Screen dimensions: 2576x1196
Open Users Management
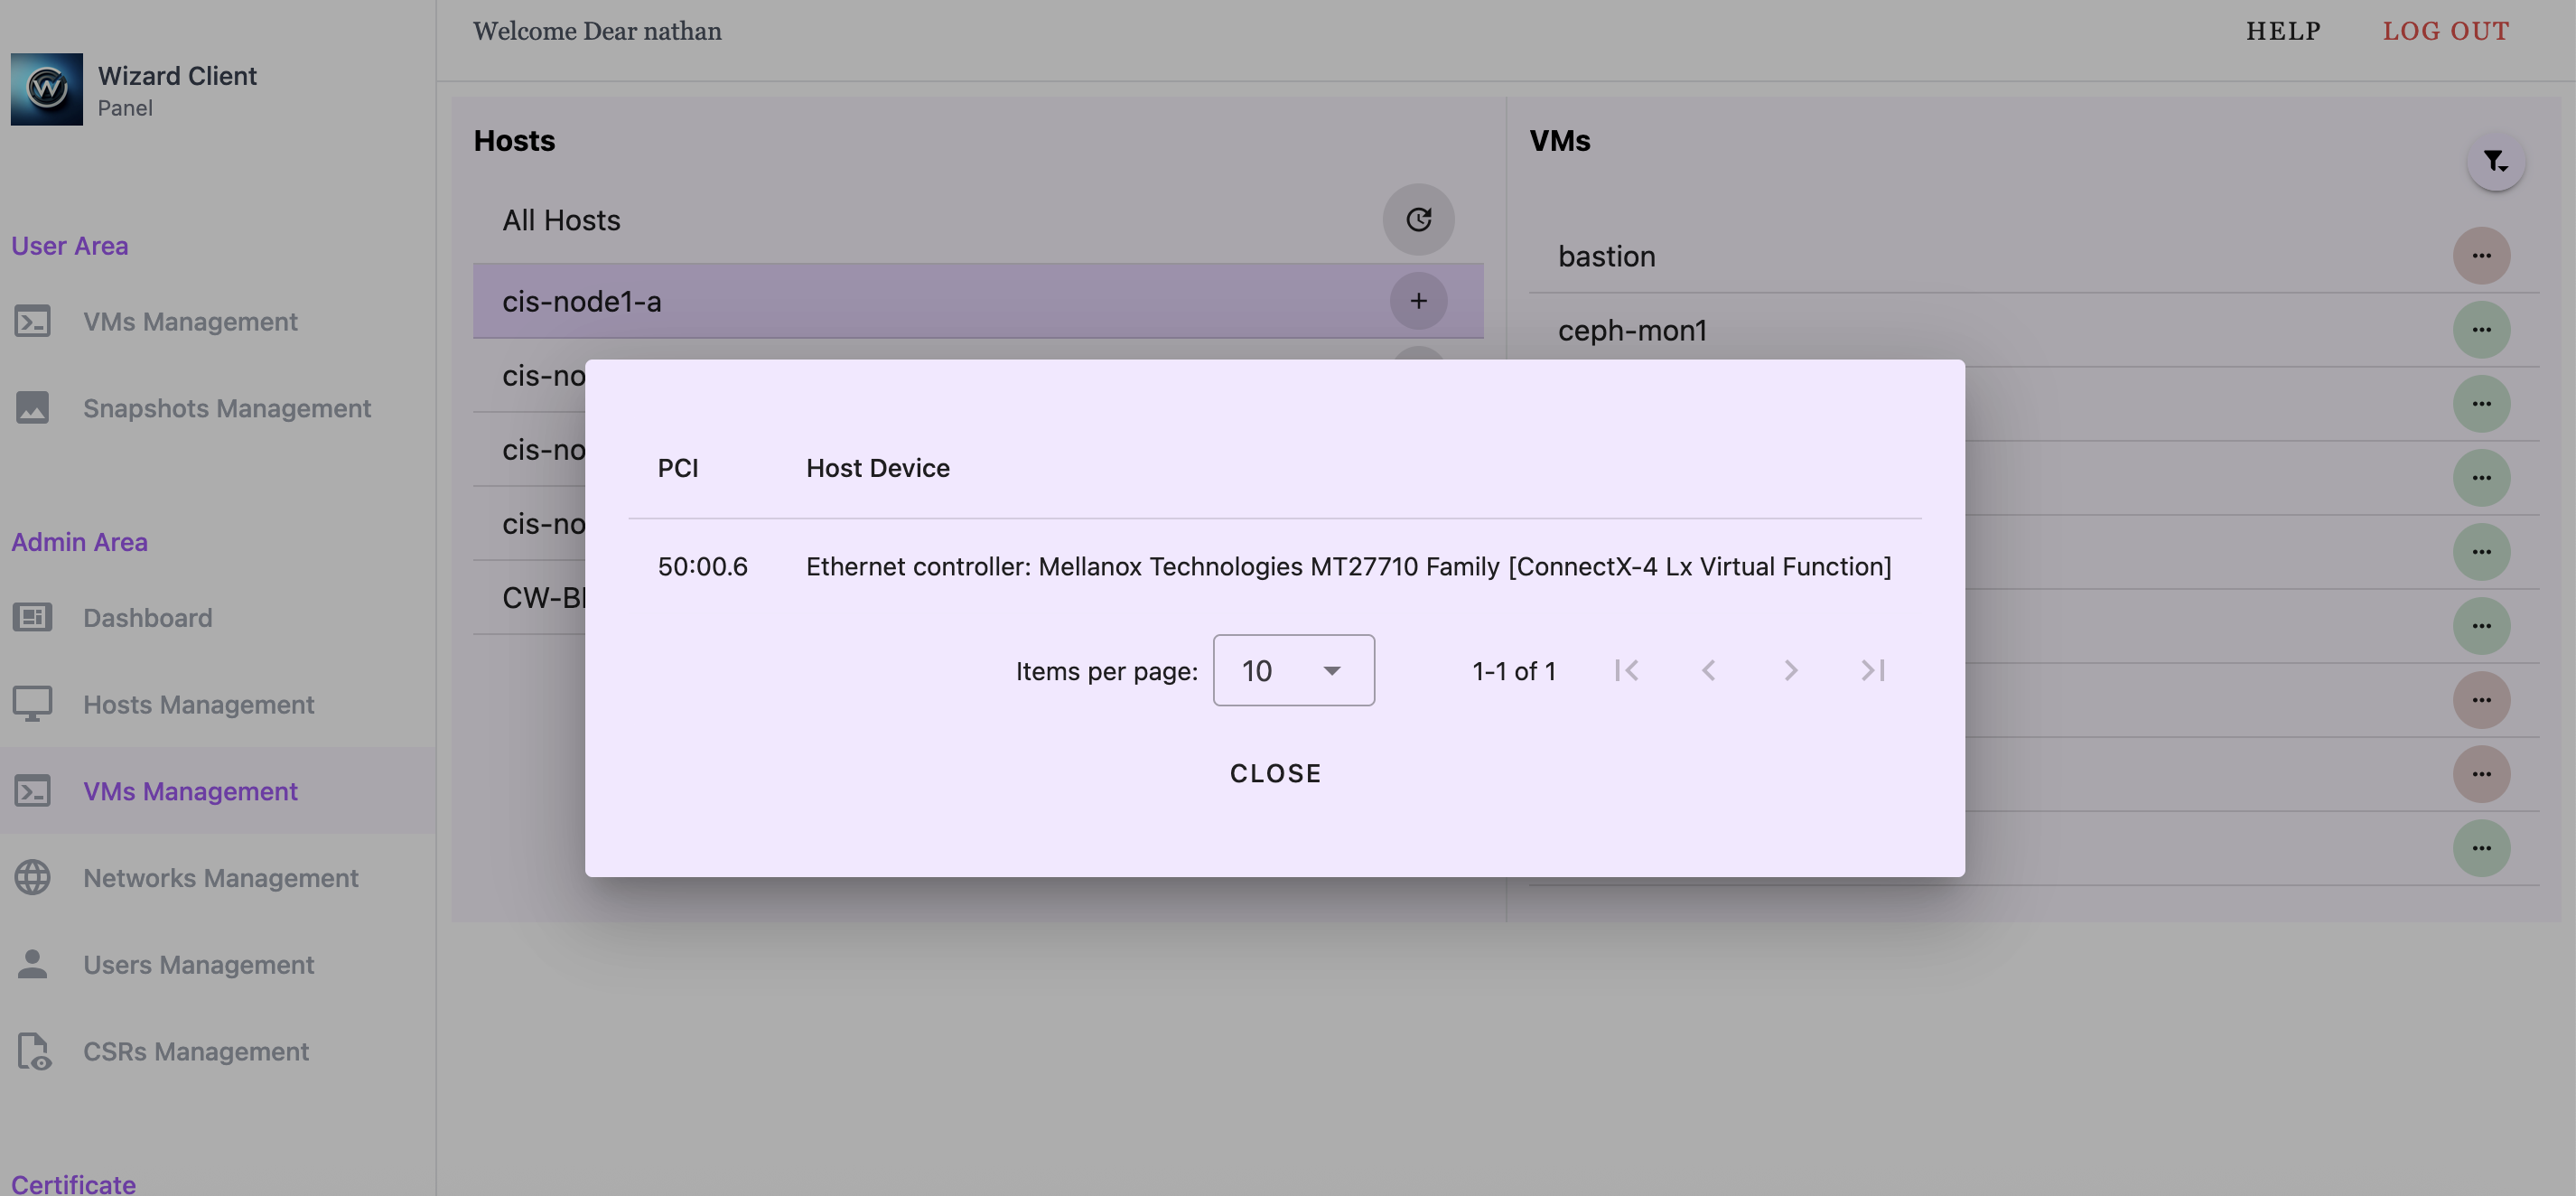(198, 964)
